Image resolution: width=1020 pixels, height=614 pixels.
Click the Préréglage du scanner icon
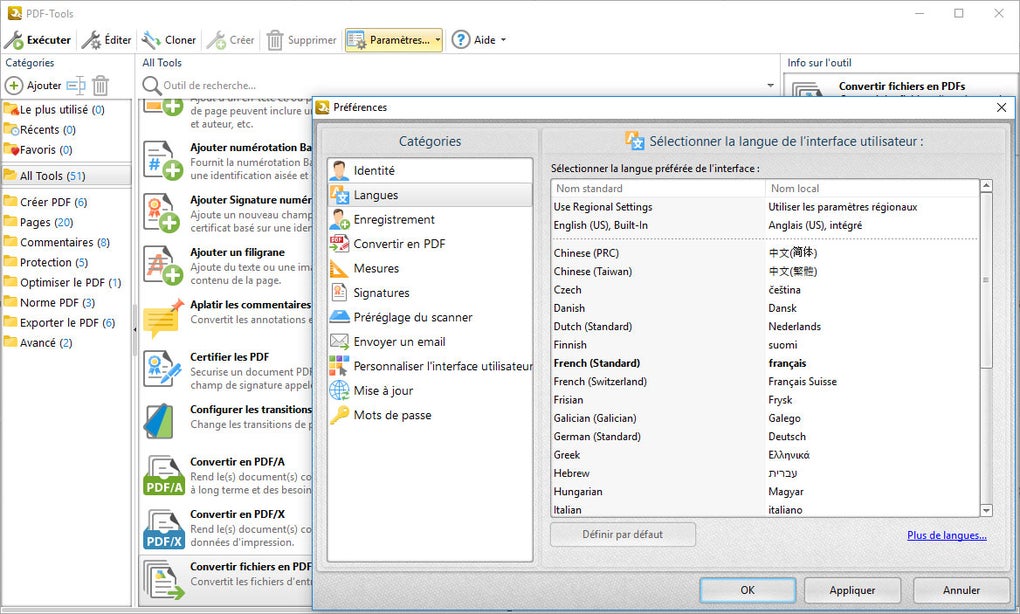click(x=339, y=317)
